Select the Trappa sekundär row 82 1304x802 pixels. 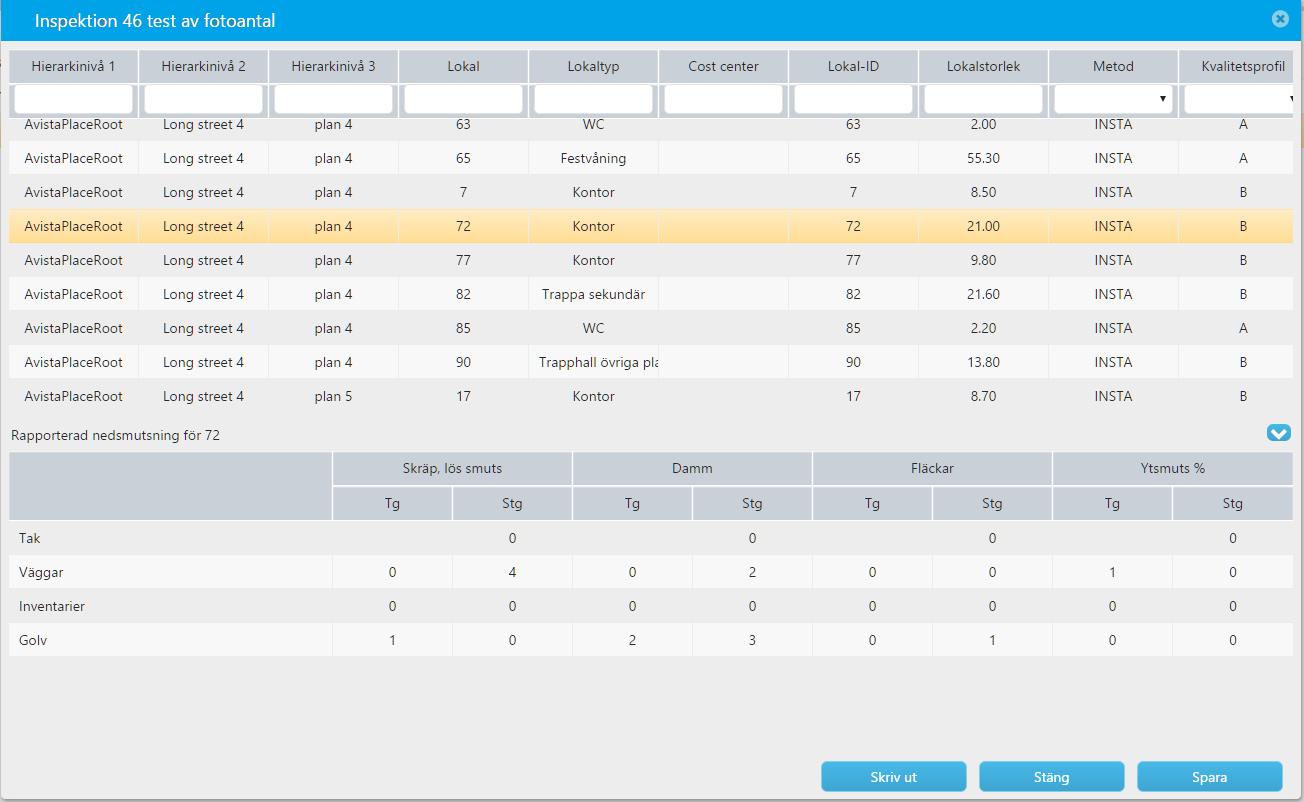[651, 294]
